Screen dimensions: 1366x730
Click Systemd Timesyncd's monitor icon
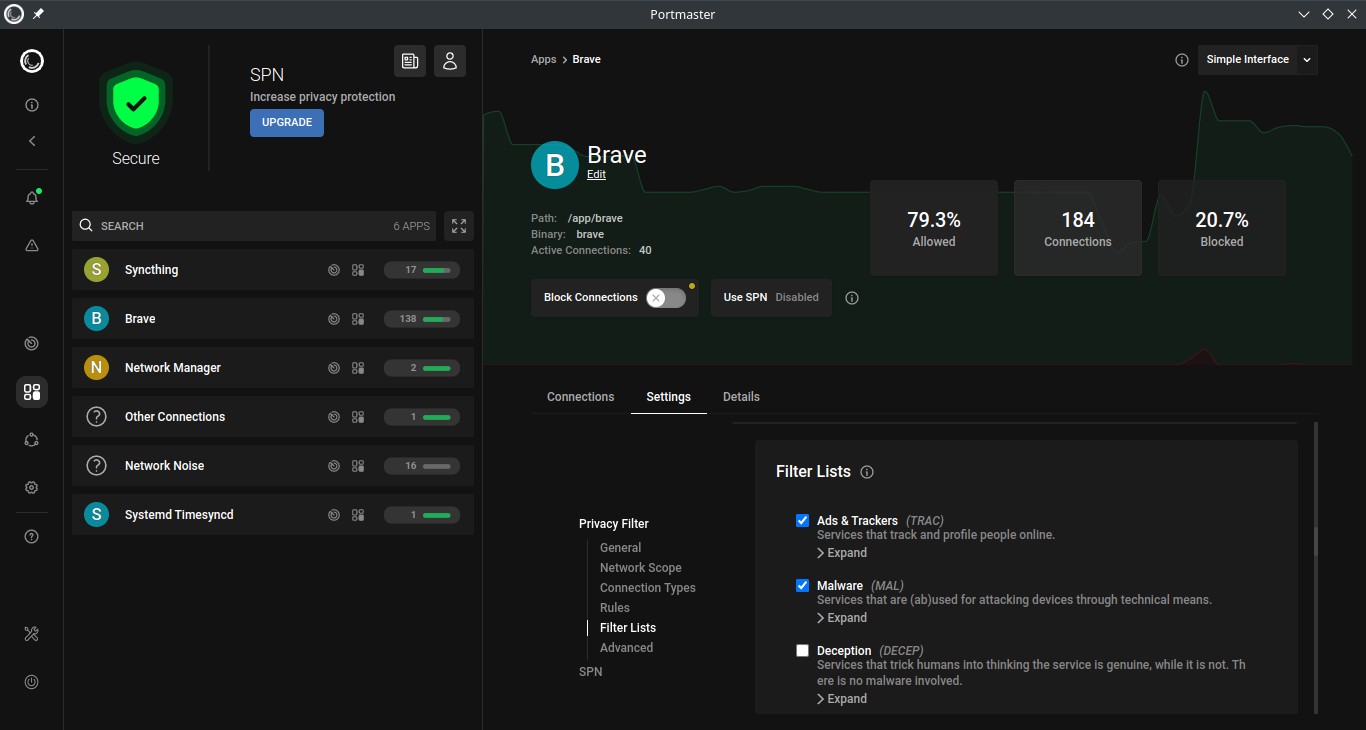pyautogui.click(x=334, y=515)
